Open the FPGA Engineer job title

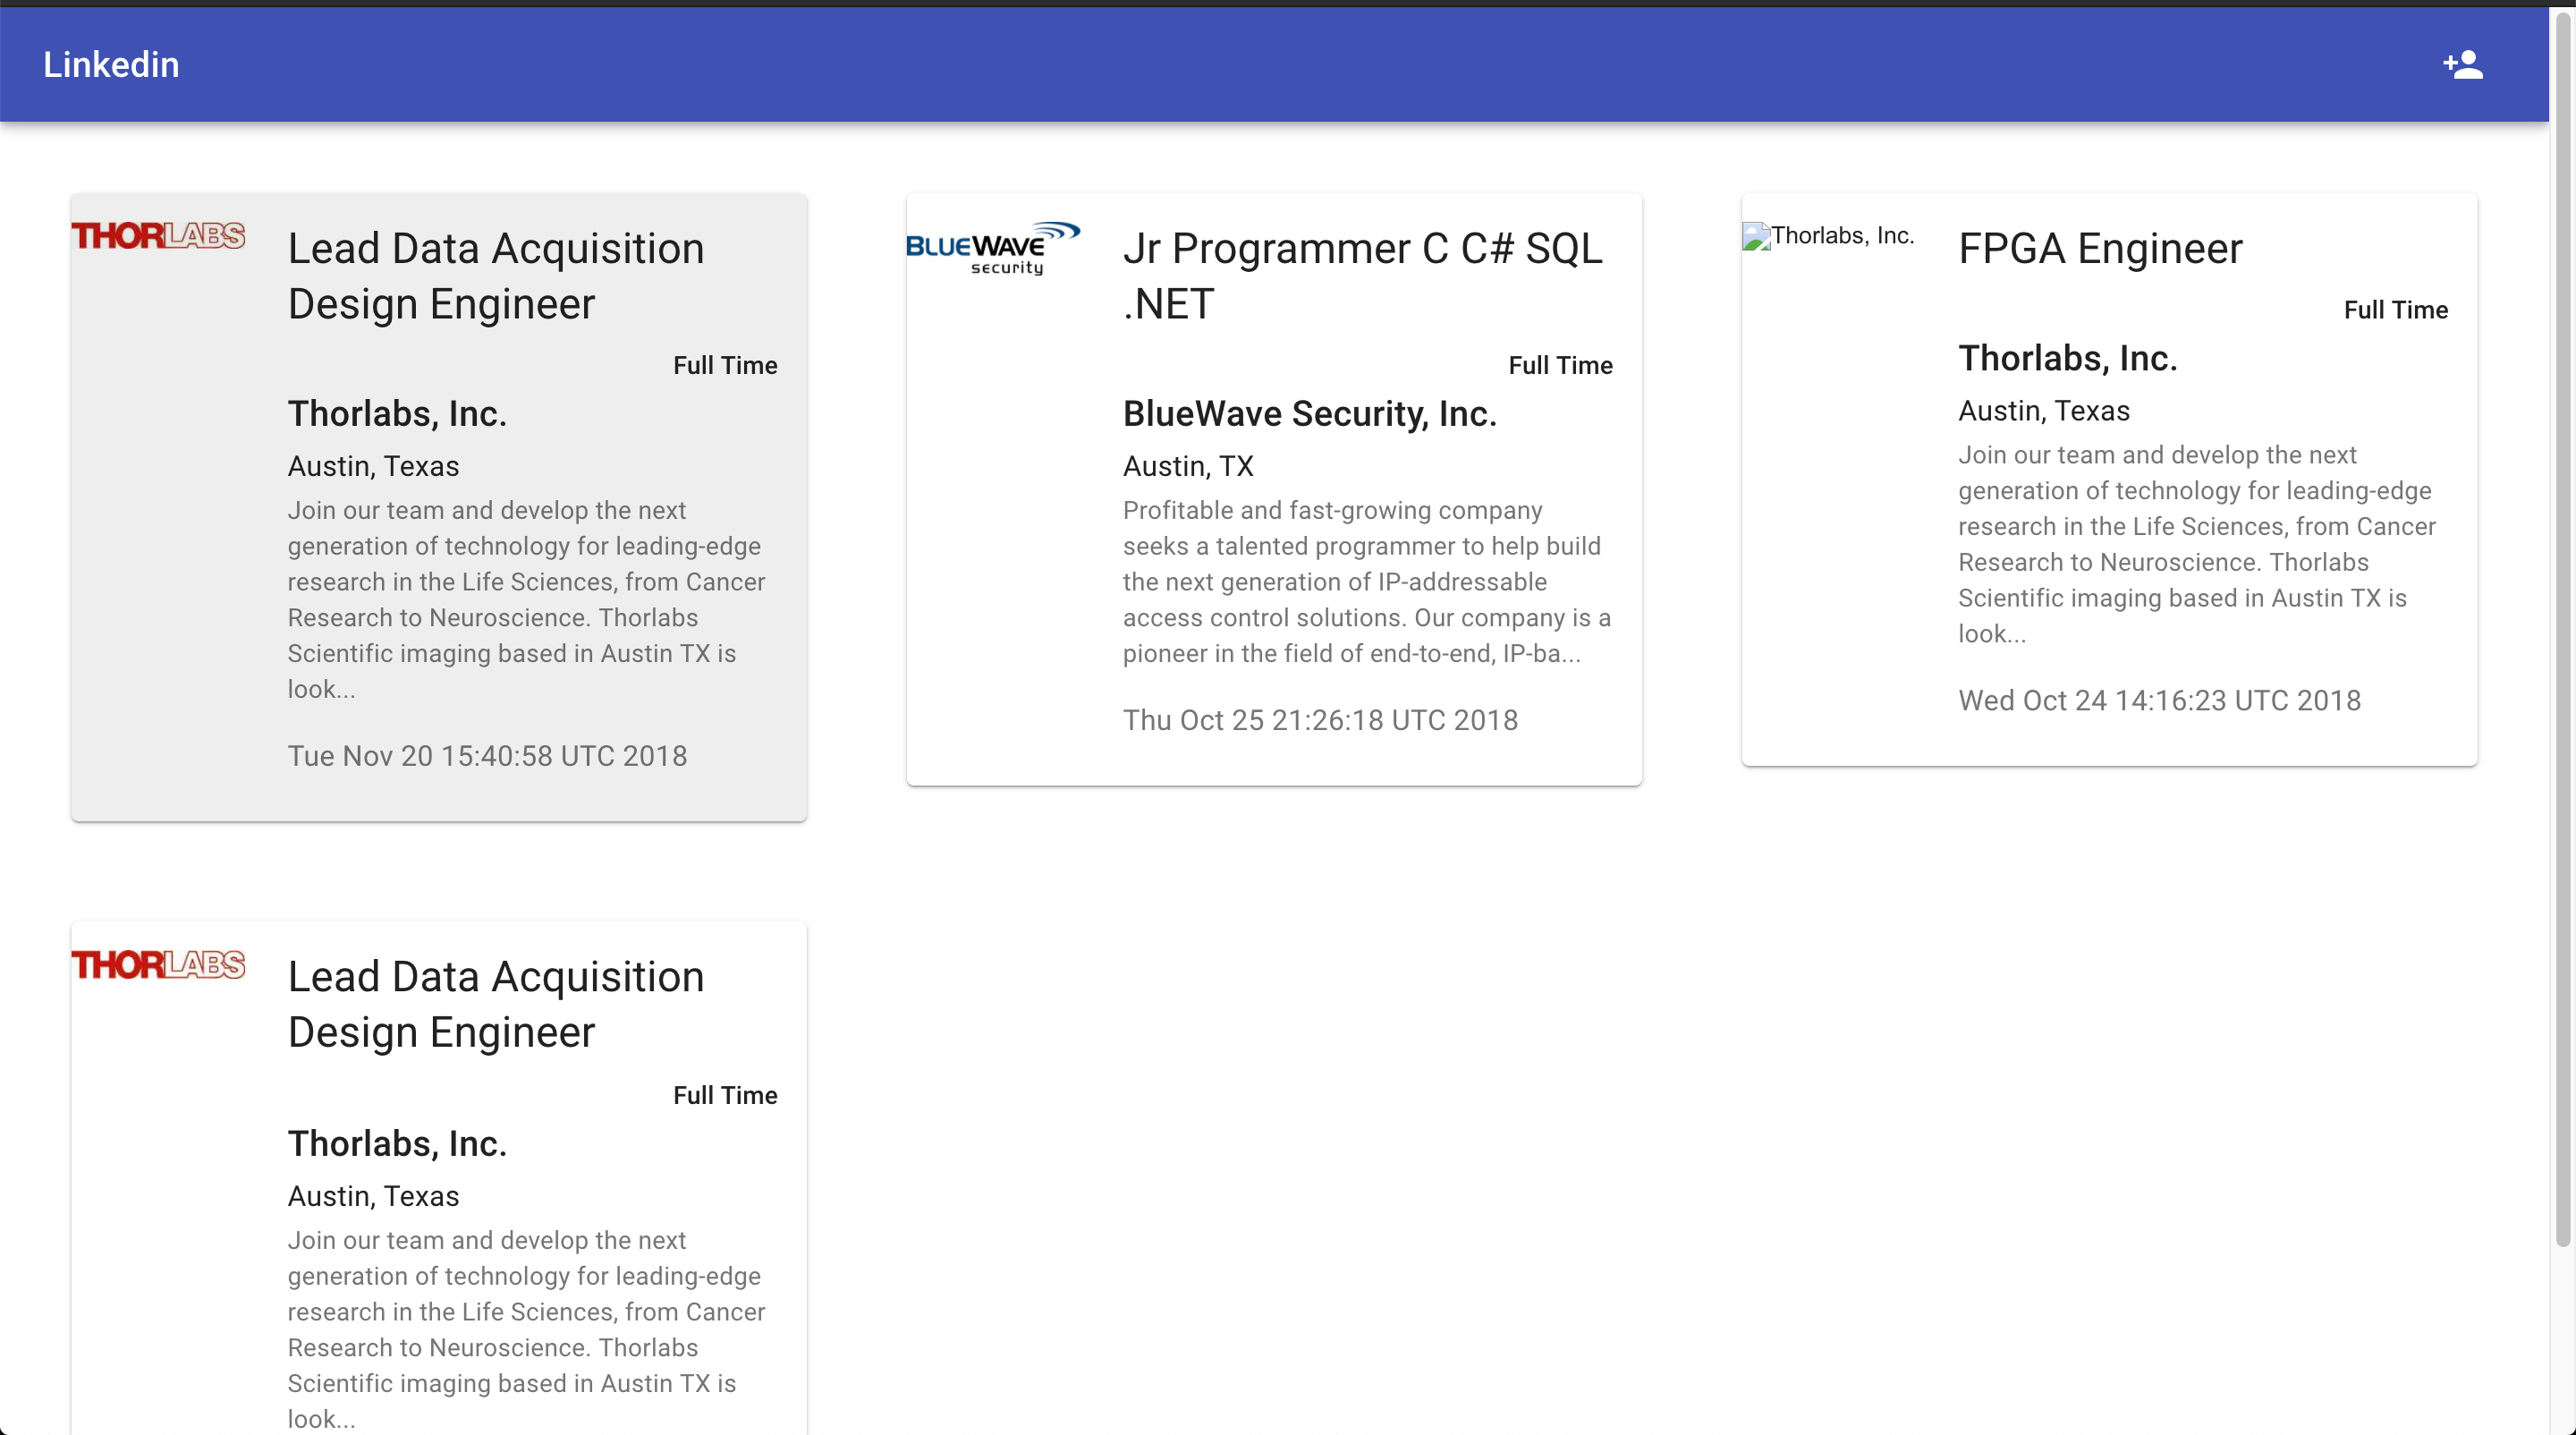tap(2100, 248)
